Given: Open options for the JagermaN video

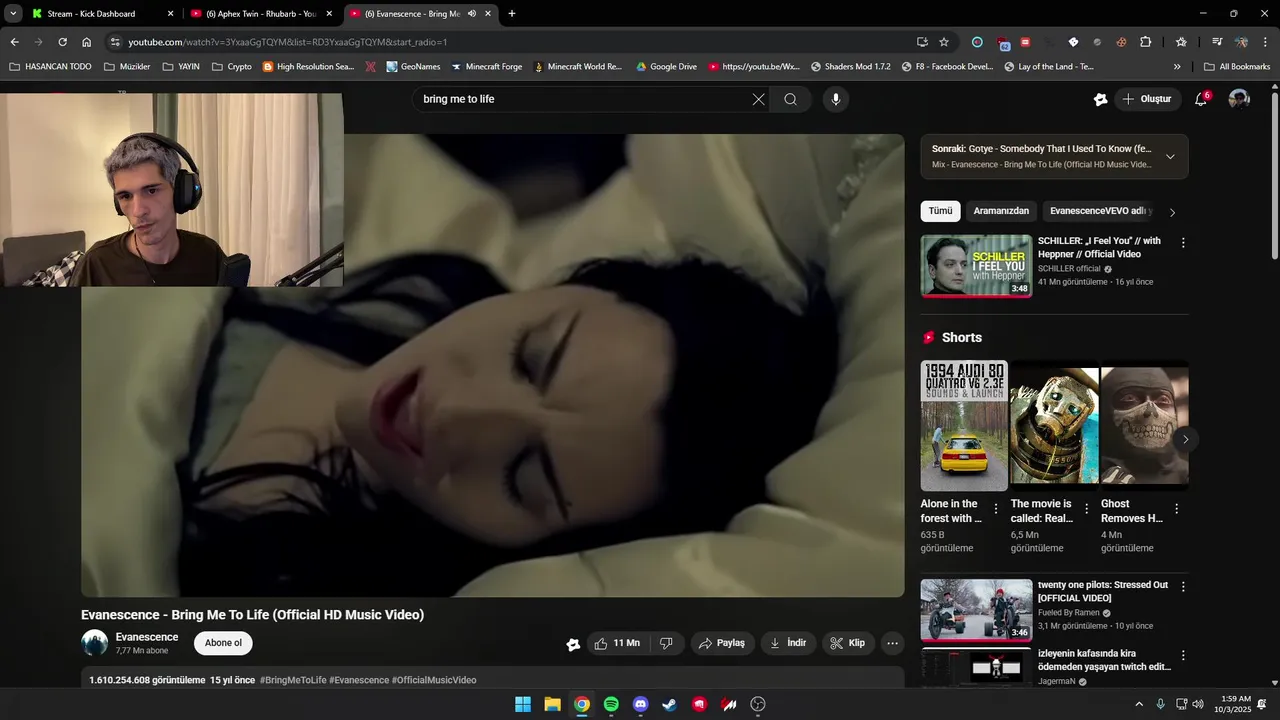Looking at the screenshot, I should click(1183, 656).
